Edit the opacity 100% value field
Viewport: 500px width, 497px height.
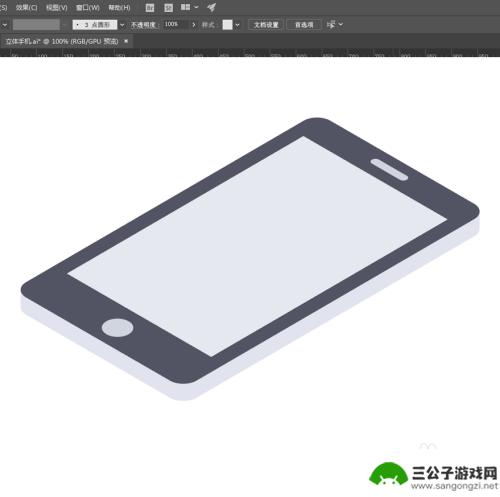(176, 24)
